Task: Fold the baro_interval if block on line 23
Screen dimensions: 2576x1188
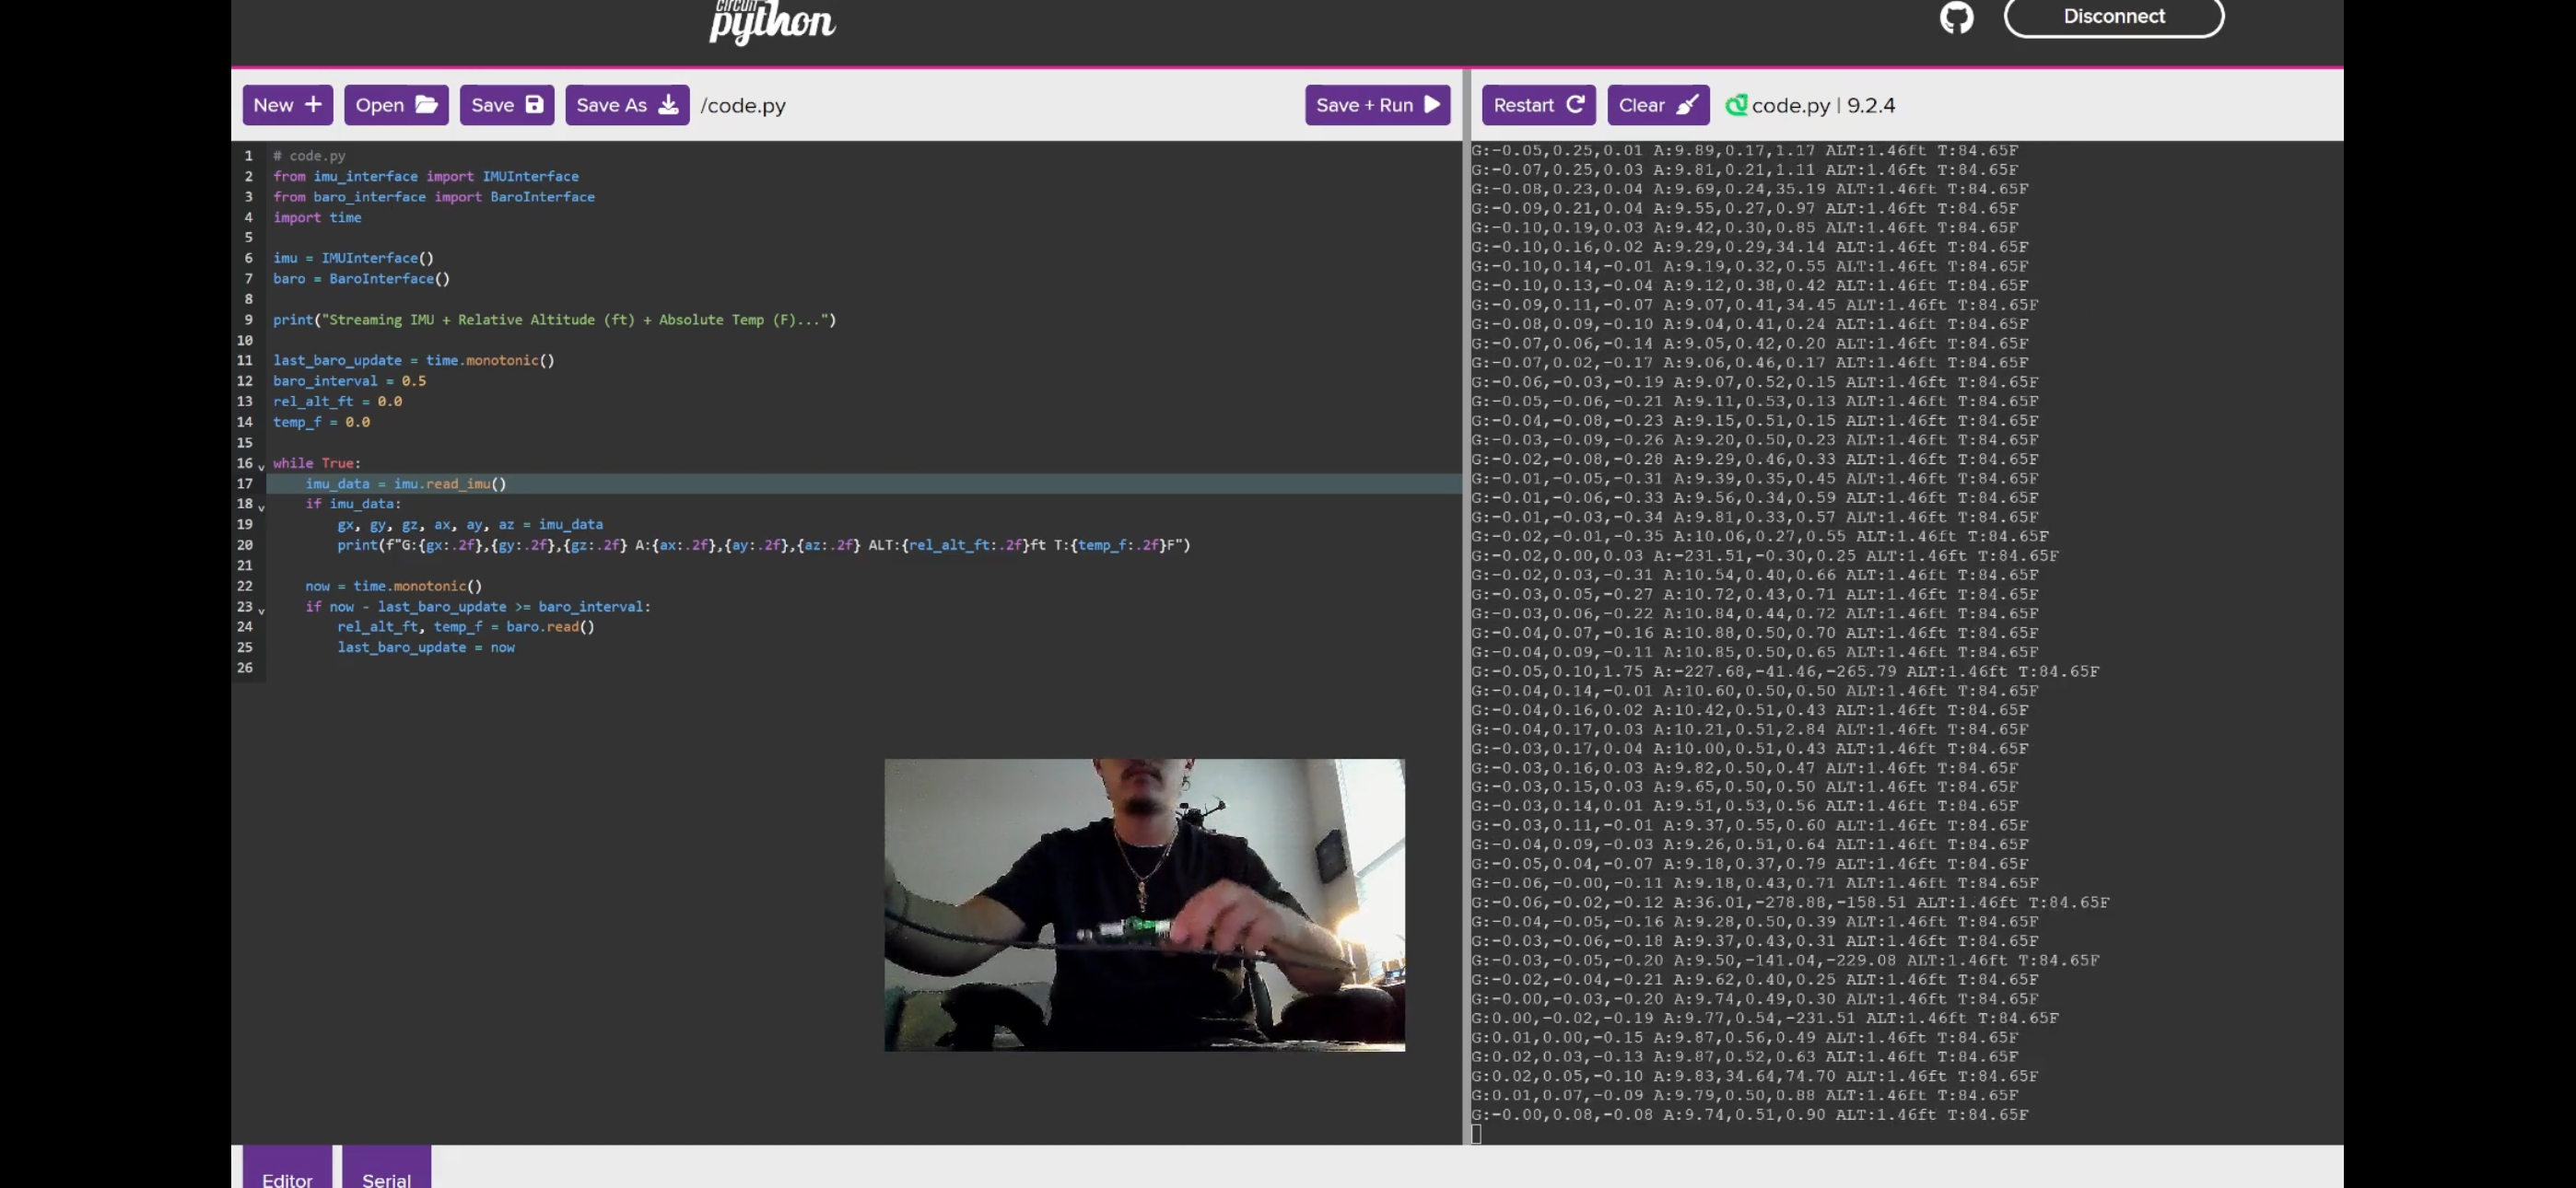Action: coord(261,611)
